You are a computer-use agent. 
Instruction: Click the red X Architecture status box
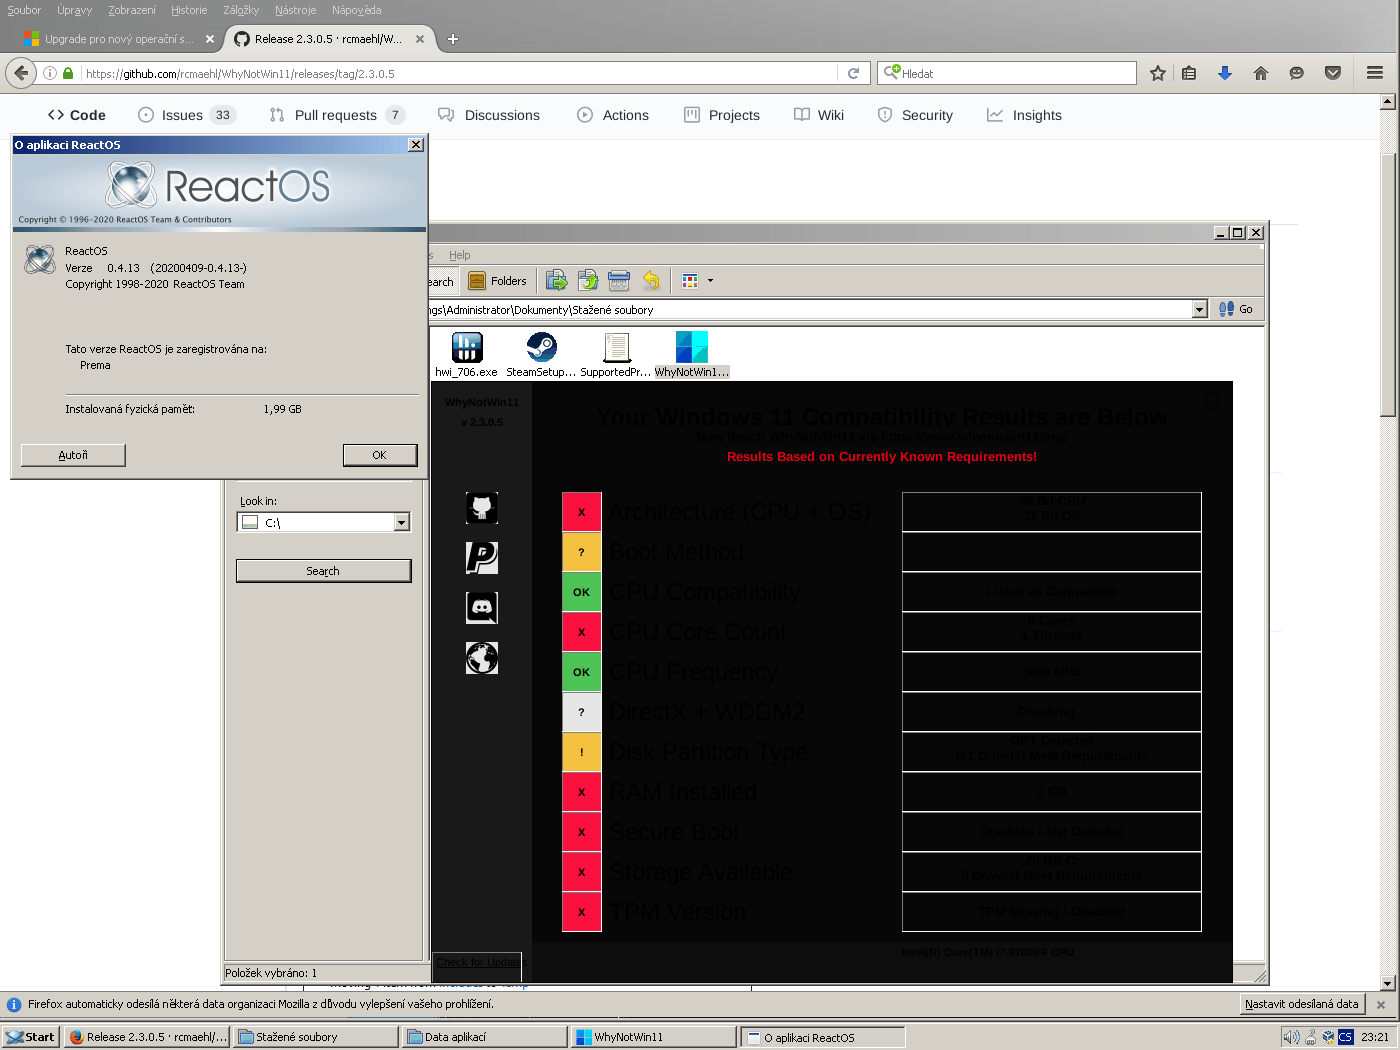(x=581, y=512)
